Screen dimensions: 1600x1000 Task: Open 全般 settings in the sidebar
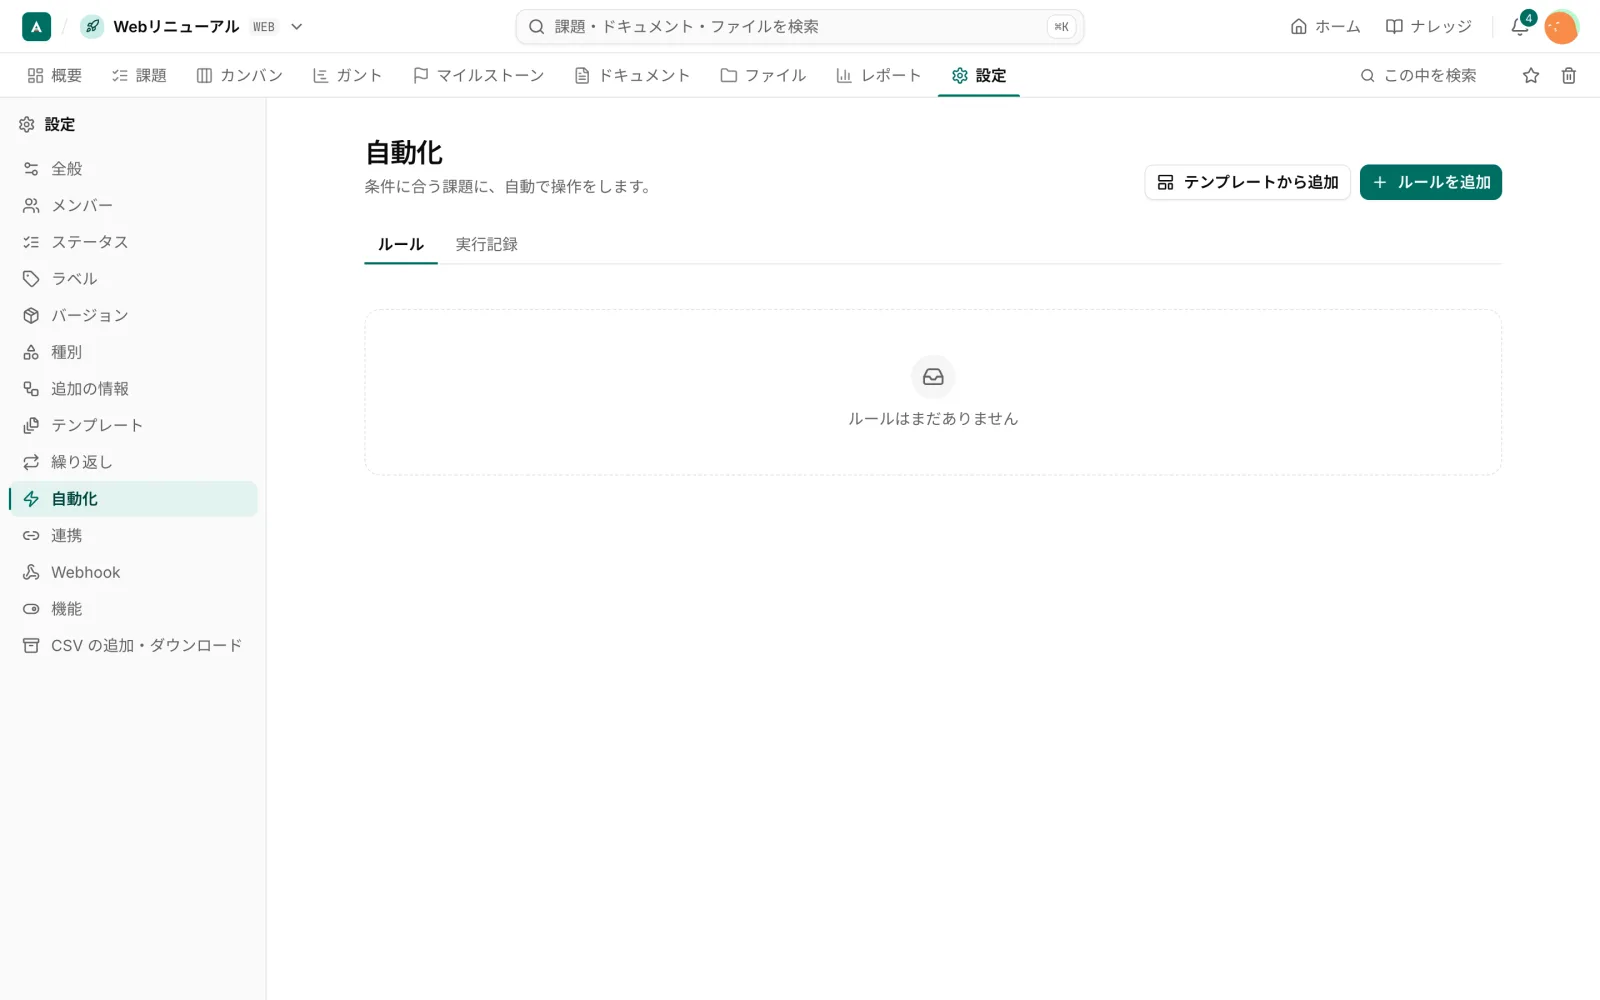tap(133, 169)
